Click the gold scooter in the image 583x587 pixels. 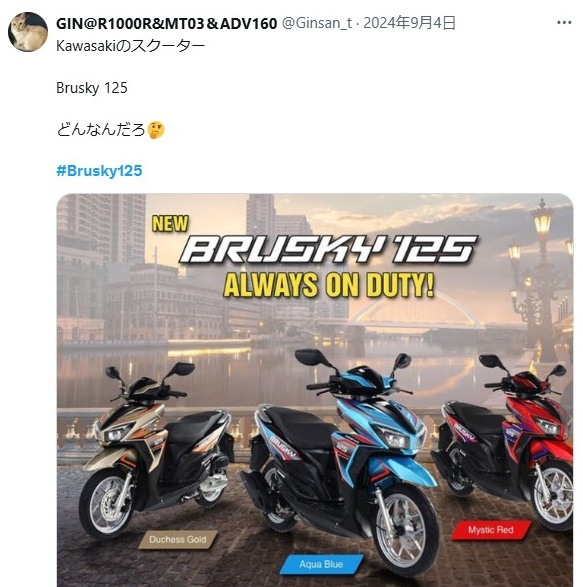pyautogui.click(x=157, y=450)
